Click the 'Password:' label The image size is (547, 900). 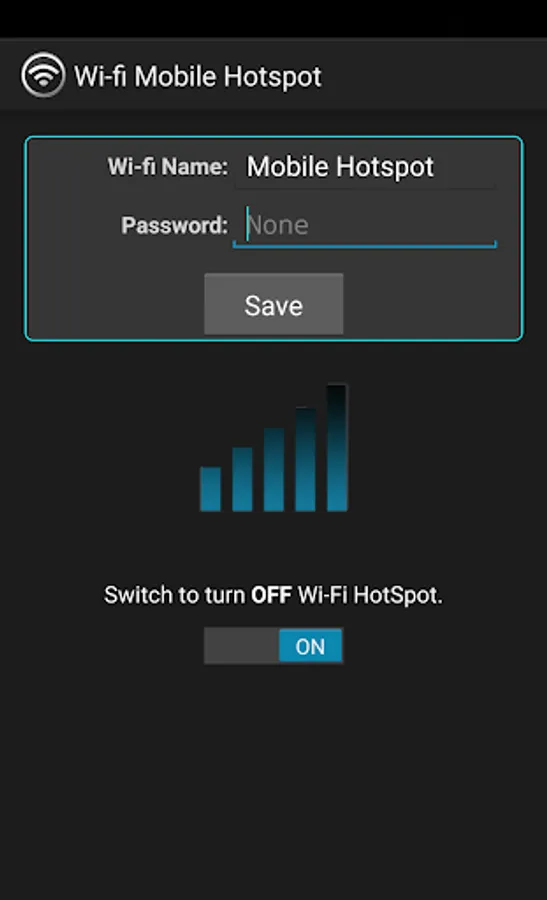pyautogui.click(x=174, y=225)
